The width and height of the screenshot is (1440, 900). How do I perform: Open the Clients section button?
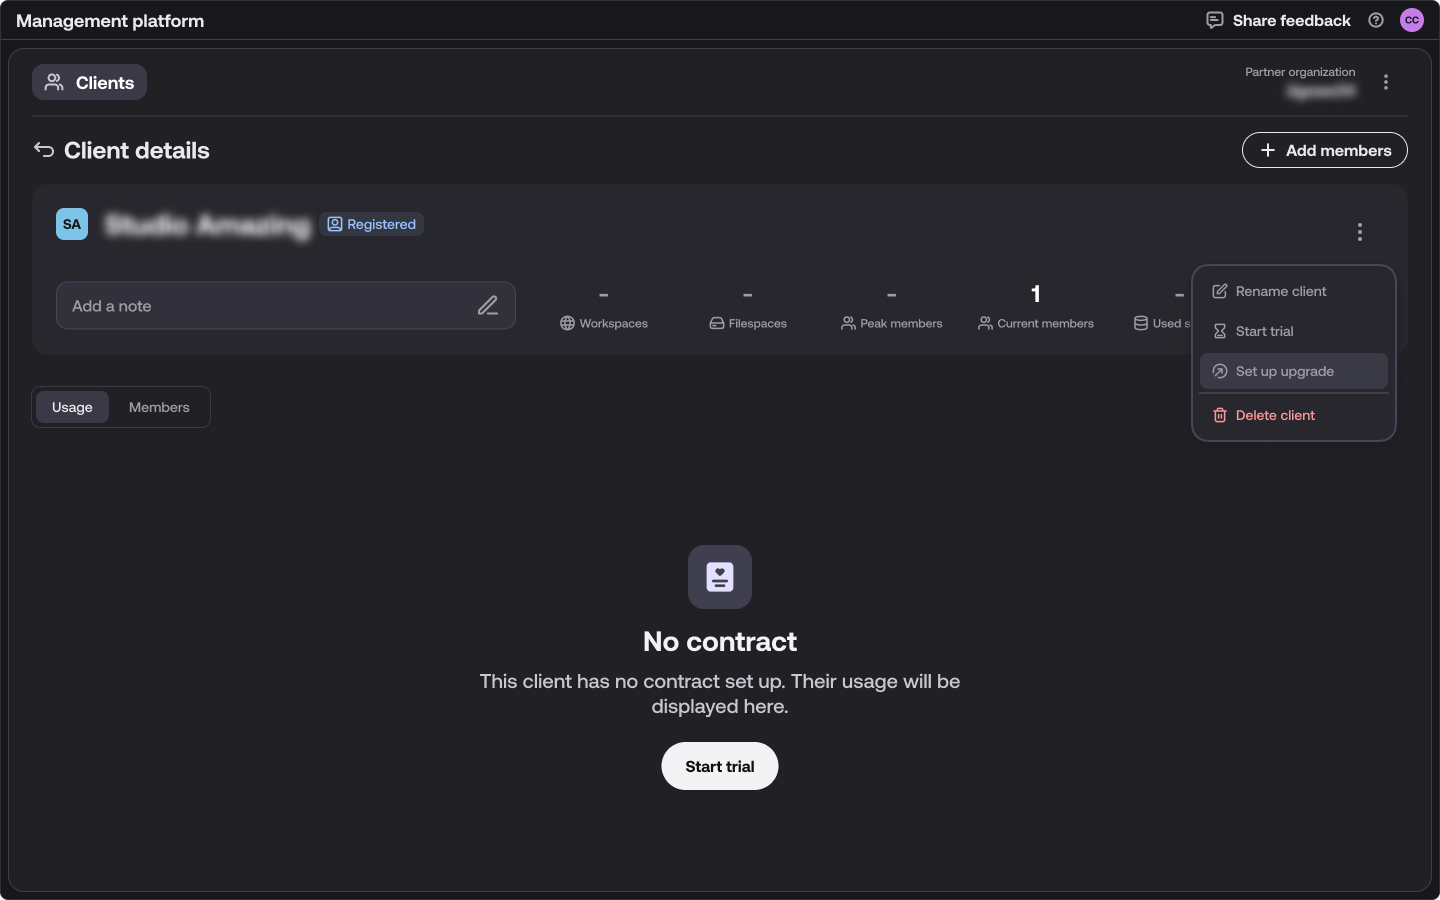(x=89, y=82)
